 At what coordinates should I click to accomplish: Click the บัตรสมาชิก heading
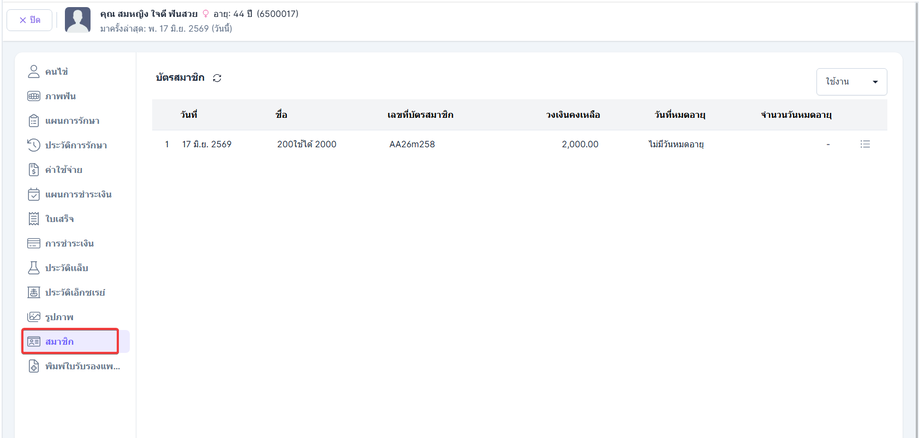click(x=180, y=78)
